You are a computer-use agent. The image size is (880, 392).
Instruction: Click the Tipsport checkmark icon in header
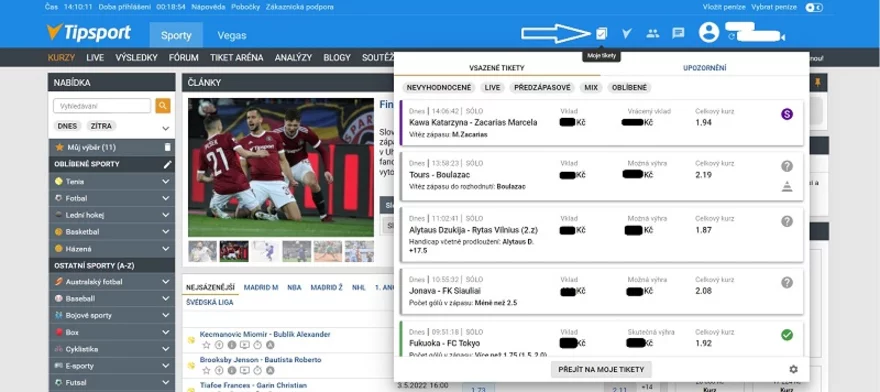pos(626,34)
